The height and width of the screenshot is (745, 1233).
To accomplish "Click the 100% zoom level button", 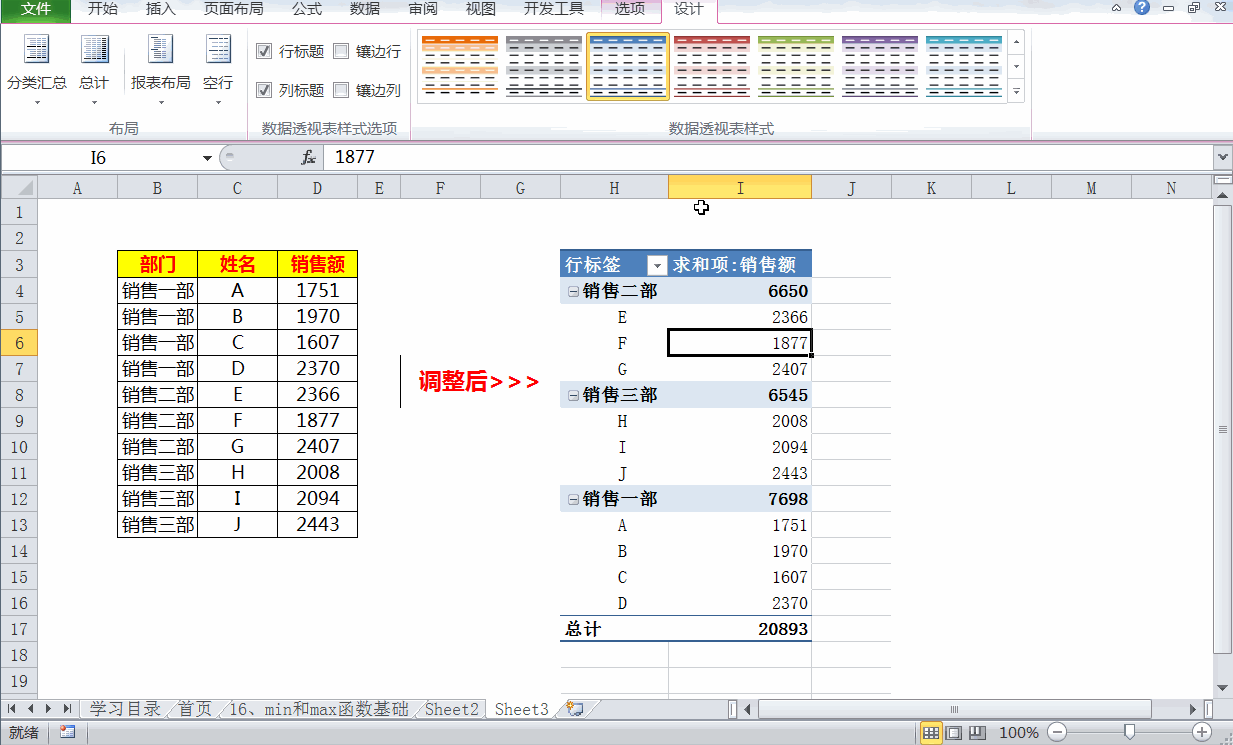I will [1019, 733].
